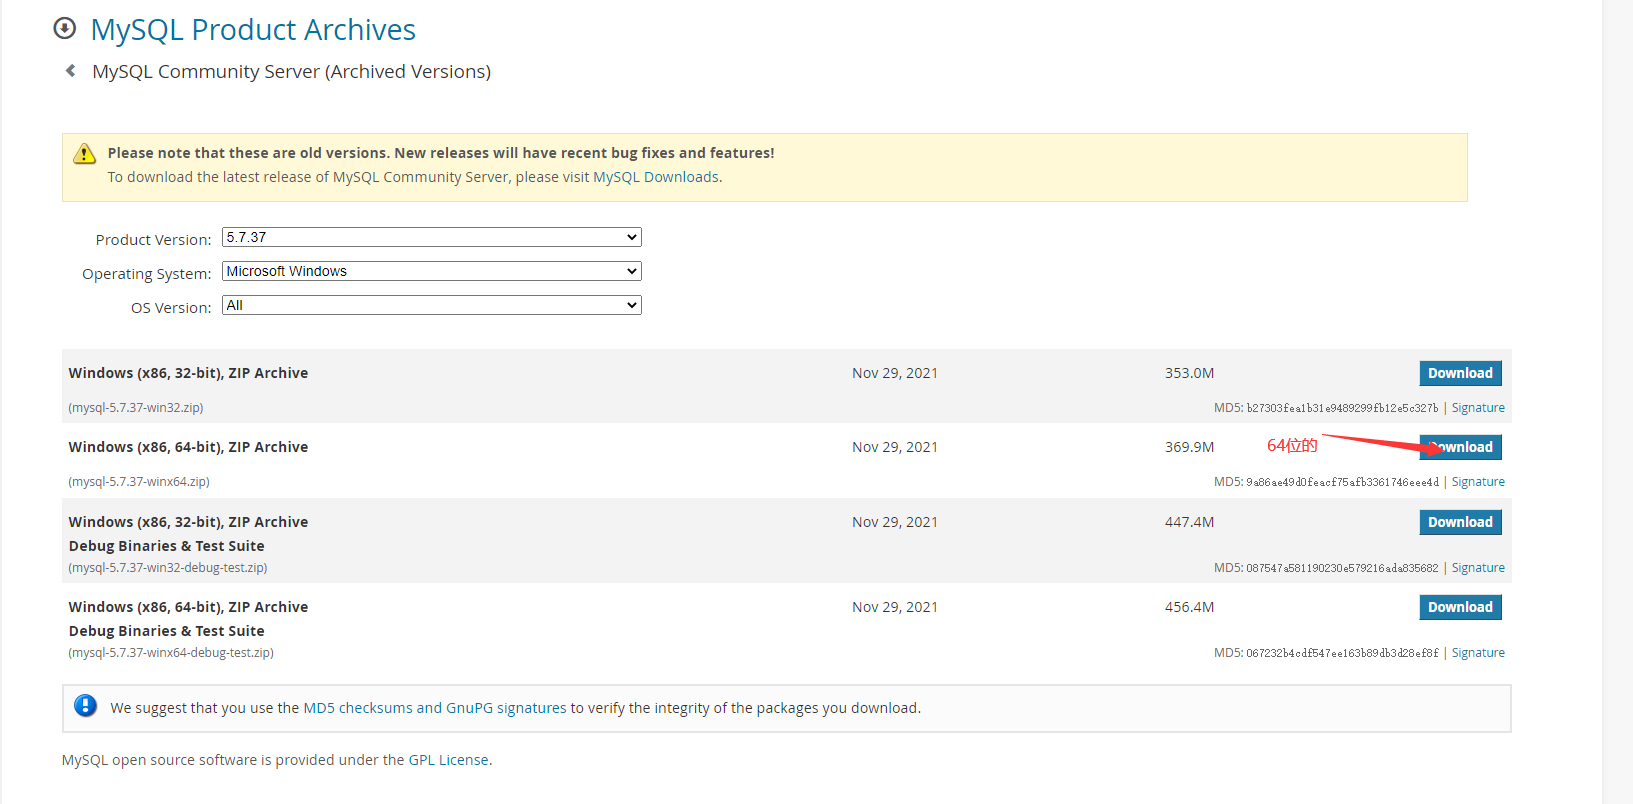Screen dimensions: 1633x804
Task: Click the 369.9M file size
Action: (1189, 447)
